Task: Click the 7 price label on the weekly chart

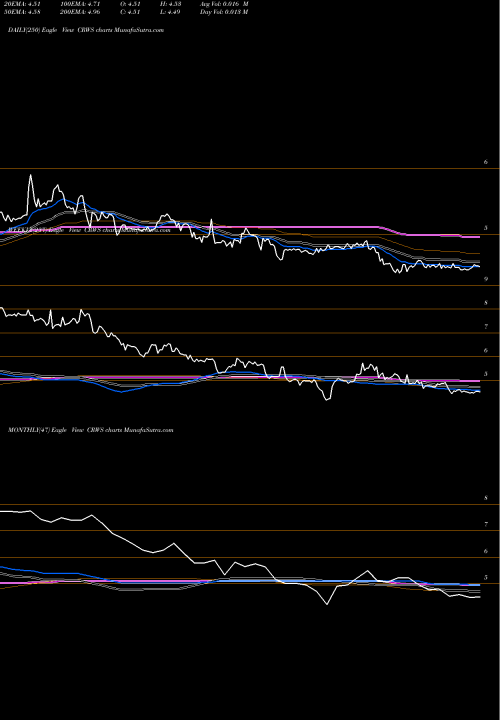Action: pos(485,327)
